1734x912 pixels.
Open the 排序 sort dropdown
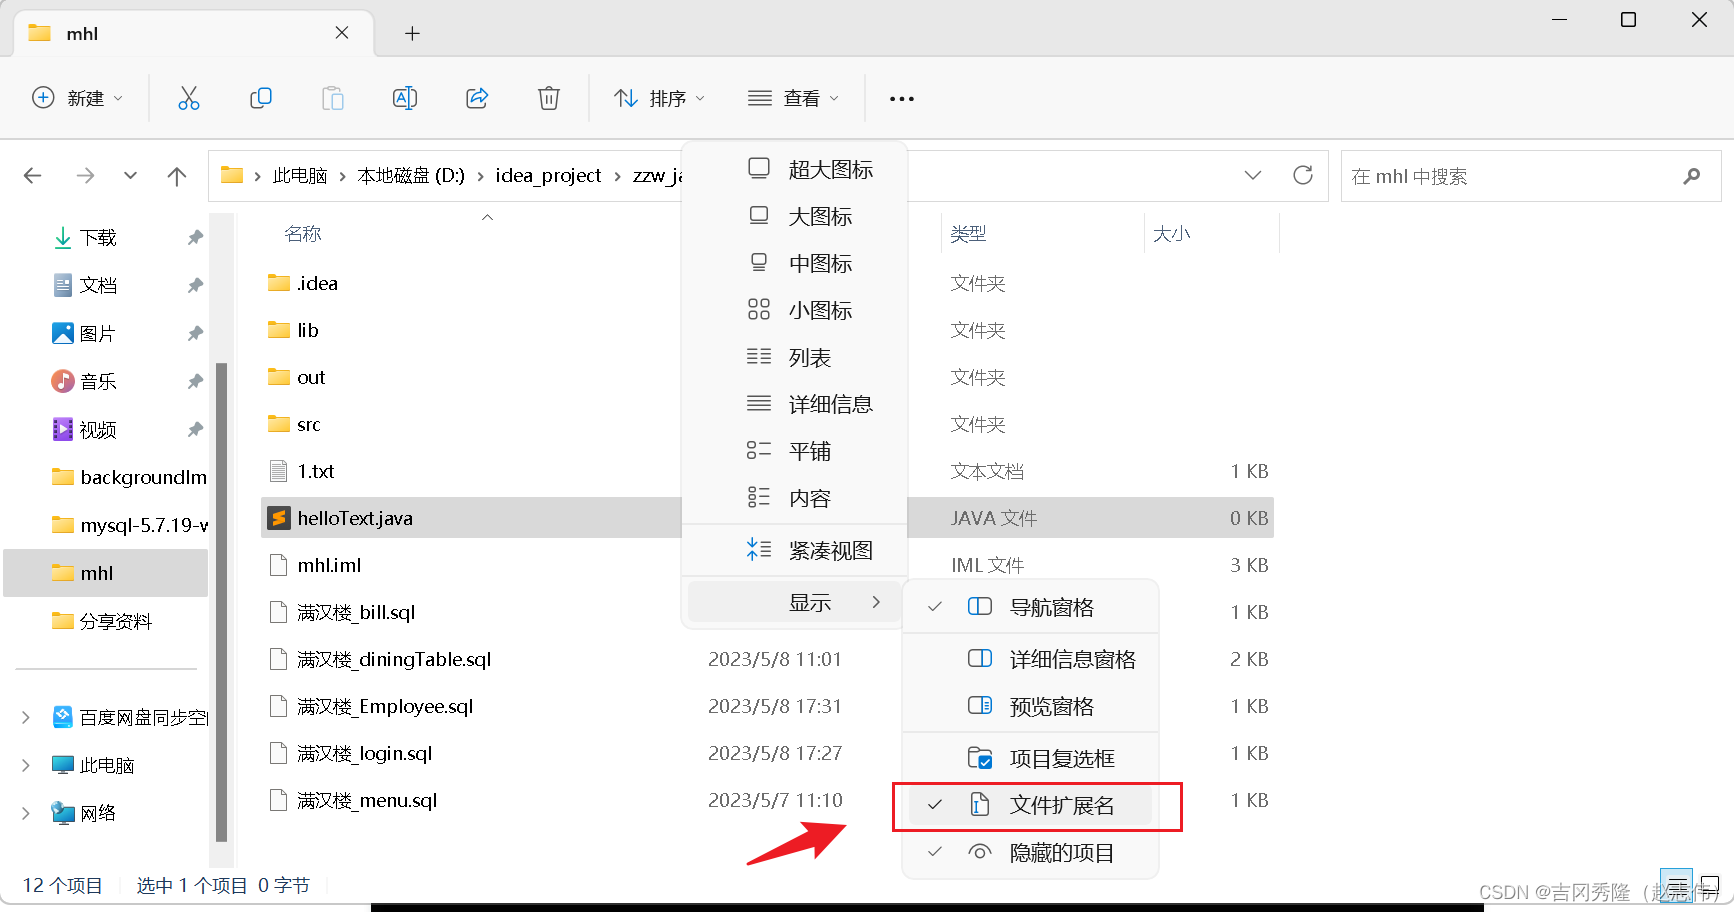(x=660, y=98)
